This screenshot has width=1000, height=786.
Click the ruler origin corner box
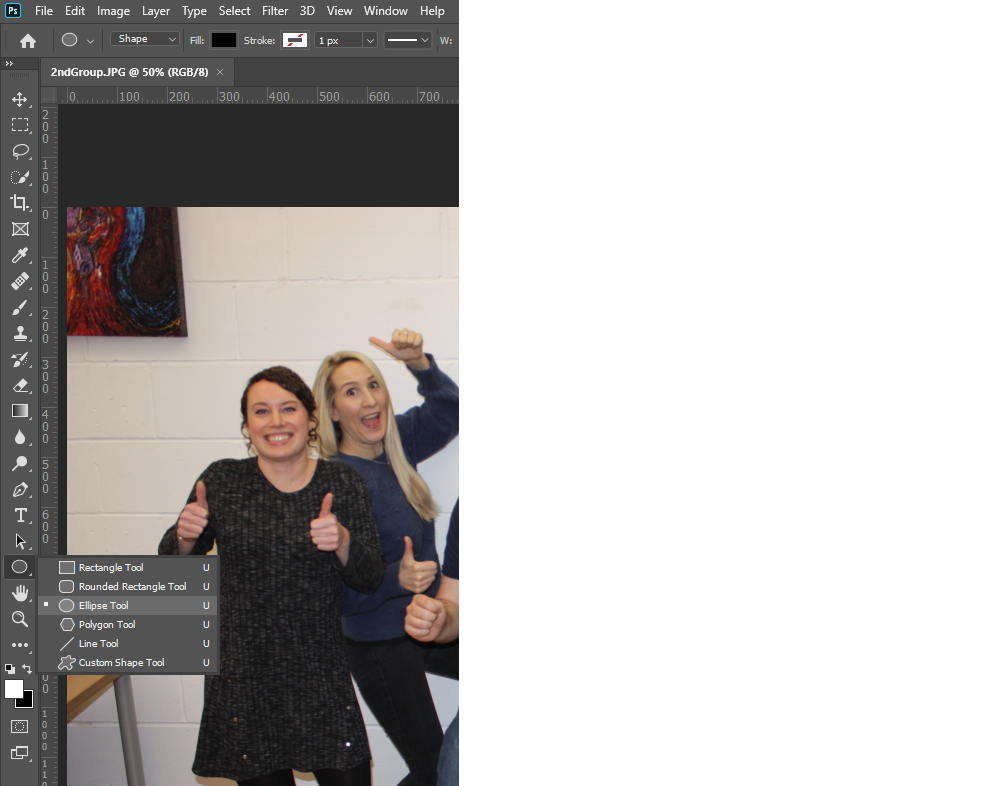[49, 96]
